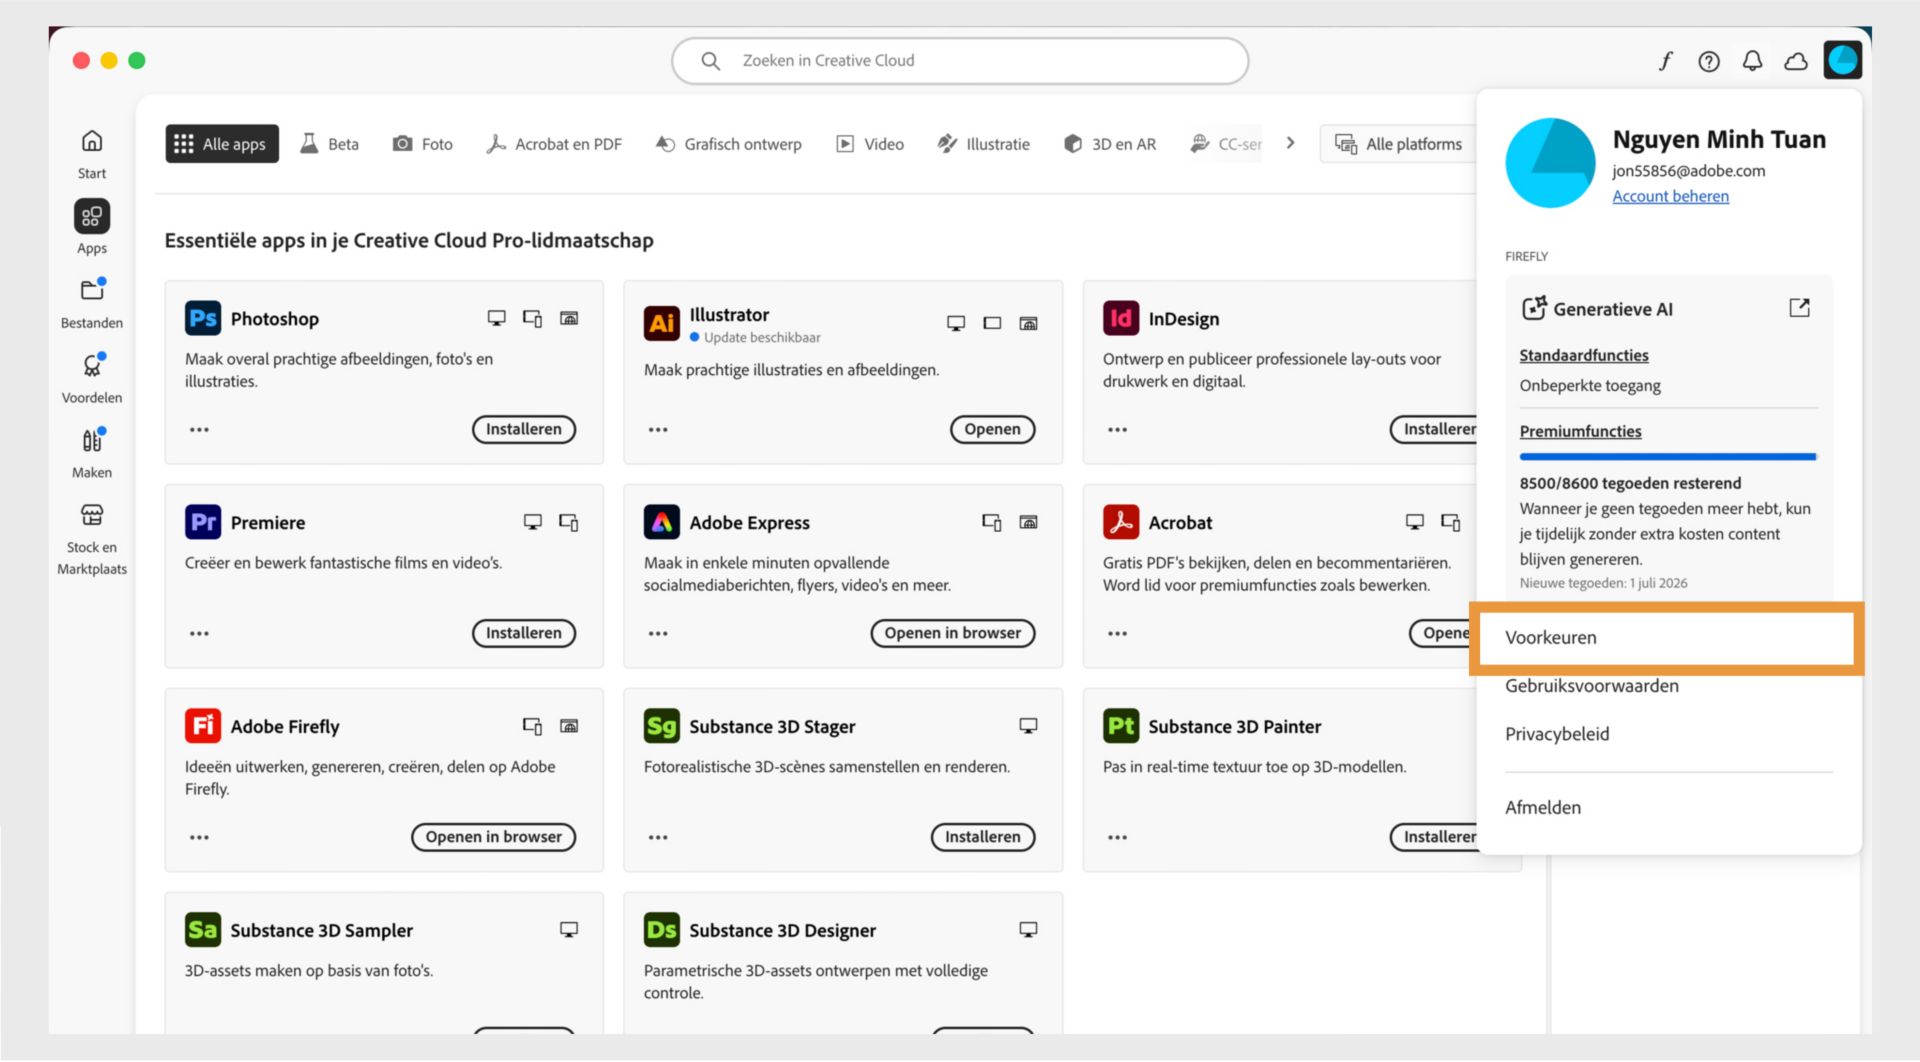
Task: Click the cloud sync status icon
Action: click(x=1796, y=61)
